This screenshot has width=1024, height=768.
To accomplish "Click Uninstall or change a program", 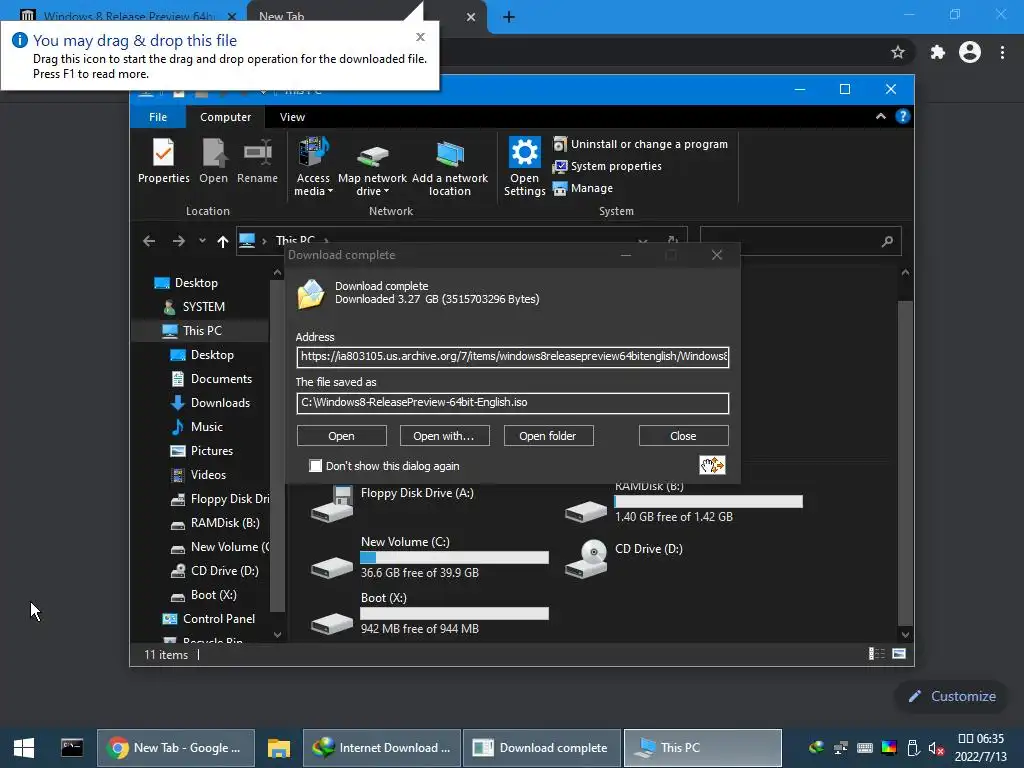I will 641,144.
